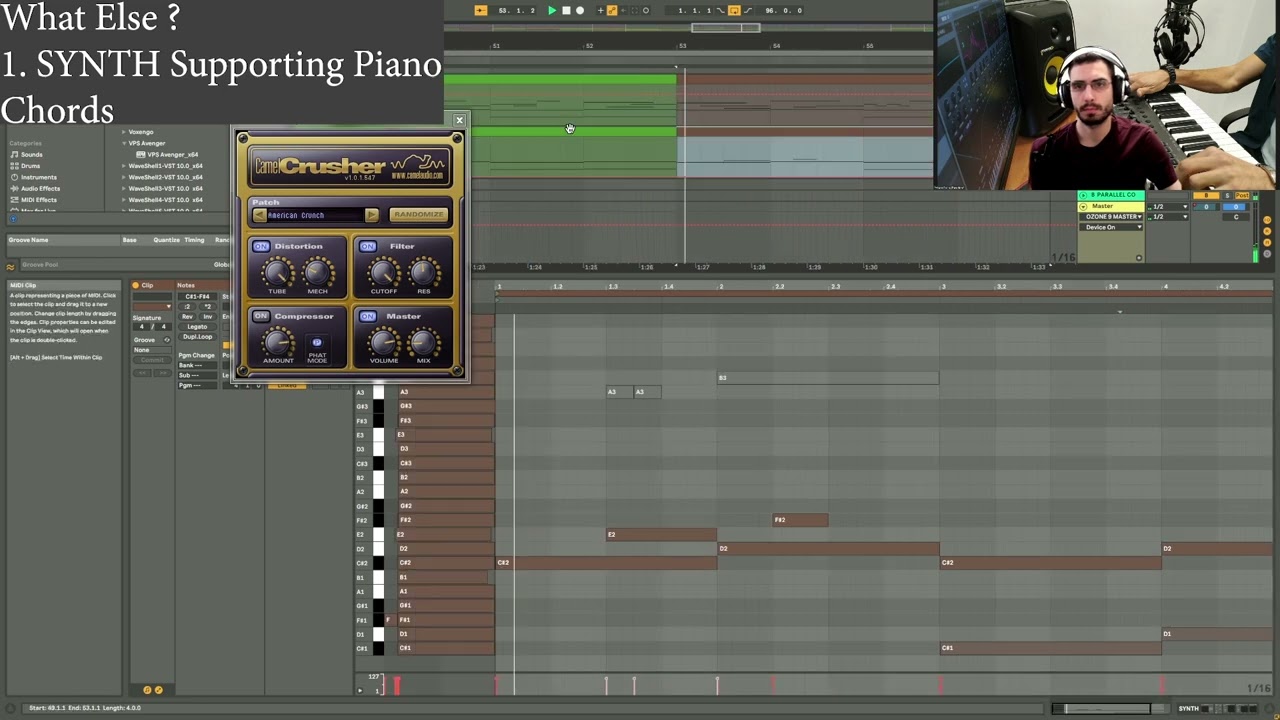The height and width of the screenshot is (720, 1280).
Task: Collapse the VPS Avenger folder
Action: pos(125,143)
